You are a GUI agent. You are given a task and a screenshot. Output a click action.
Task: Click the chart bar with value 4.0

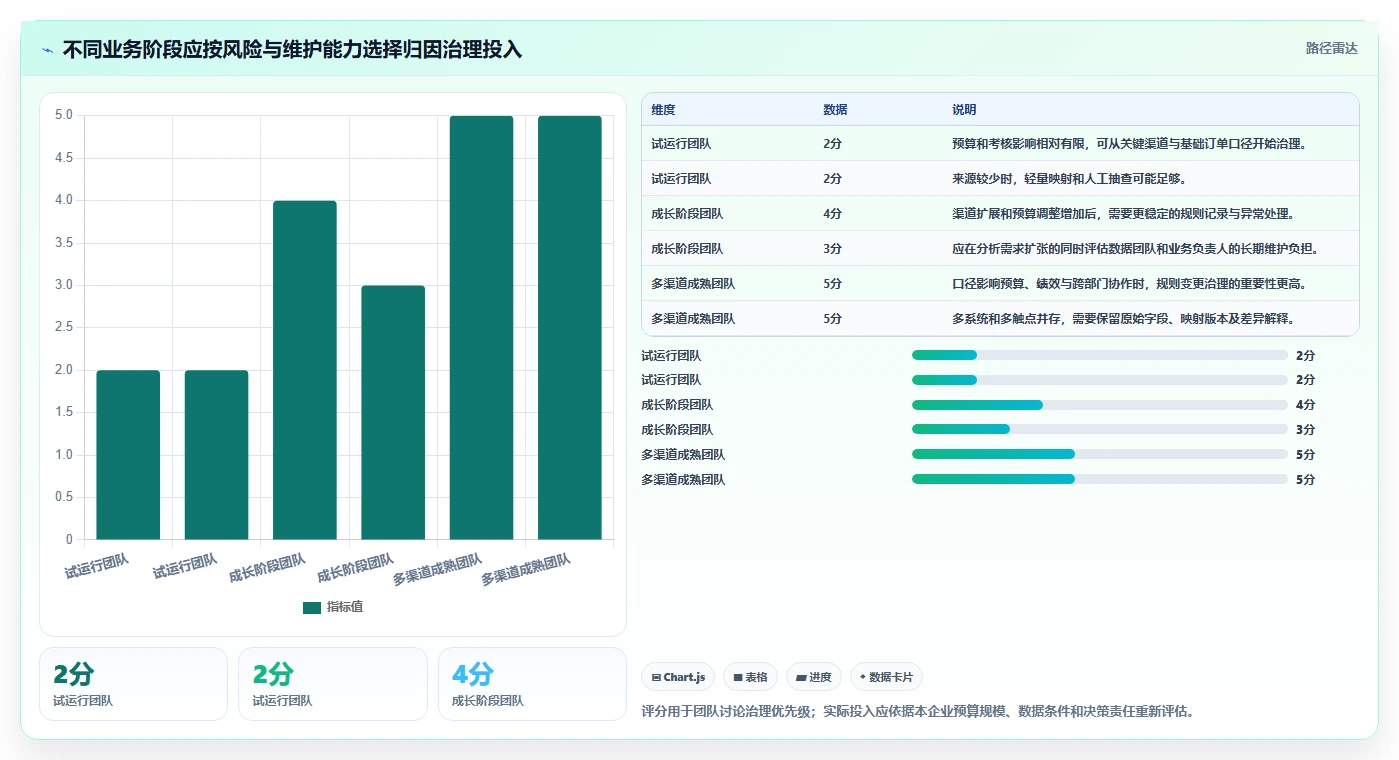click(x=305, y=370)
